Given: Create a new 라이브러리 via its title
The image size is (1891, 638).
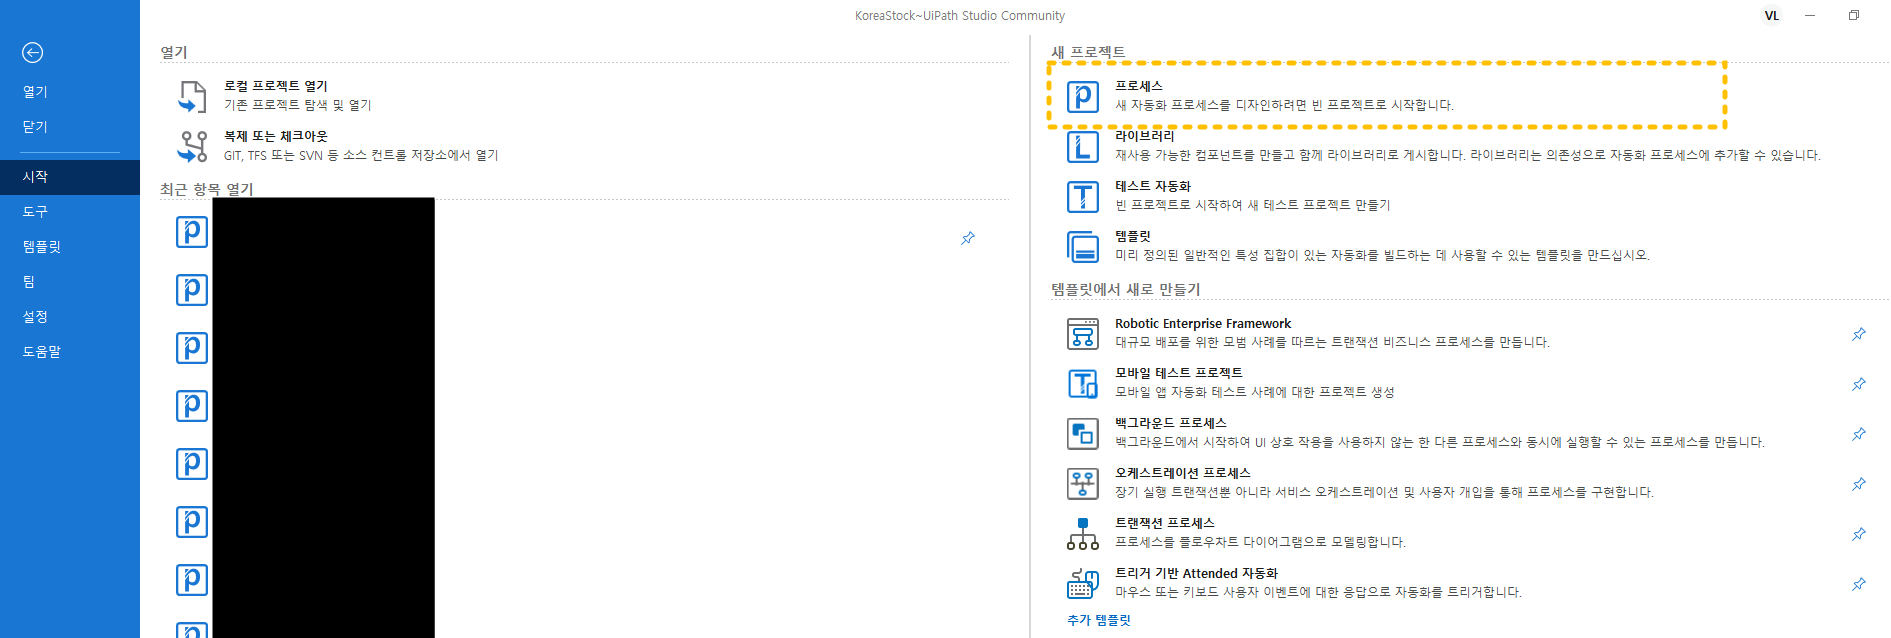Looking at the screenshot, I should click(1145, 136).
